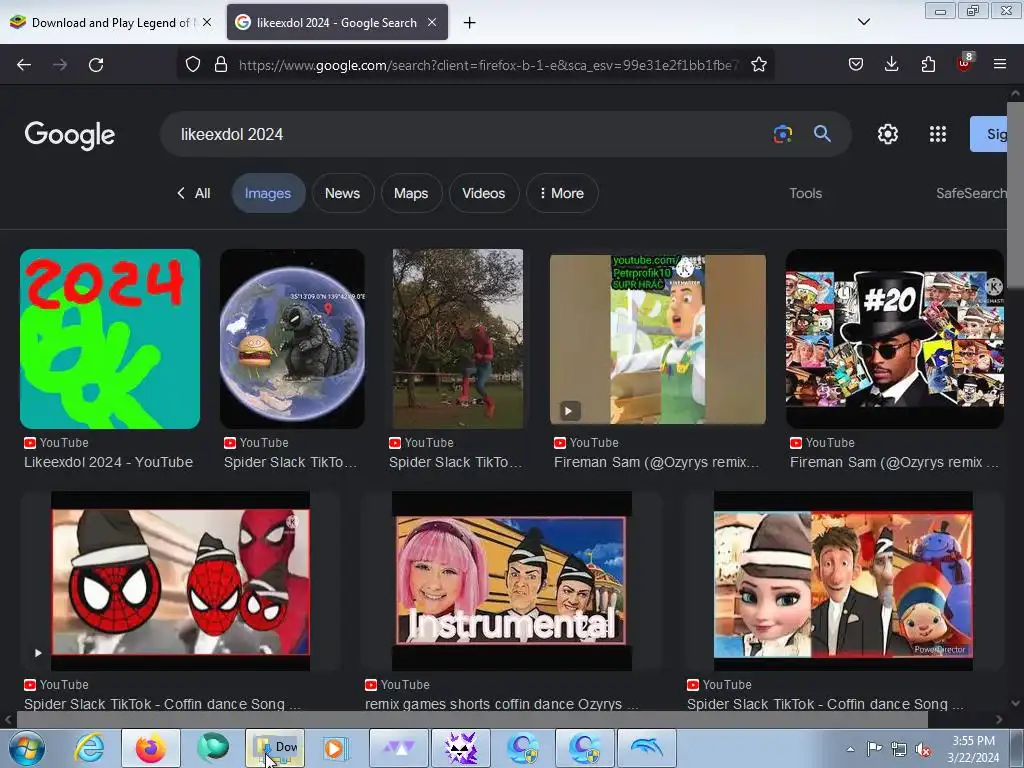Click the Google logo
Image resolution: width=1024 pixels, height=768 pixels.
70,135
